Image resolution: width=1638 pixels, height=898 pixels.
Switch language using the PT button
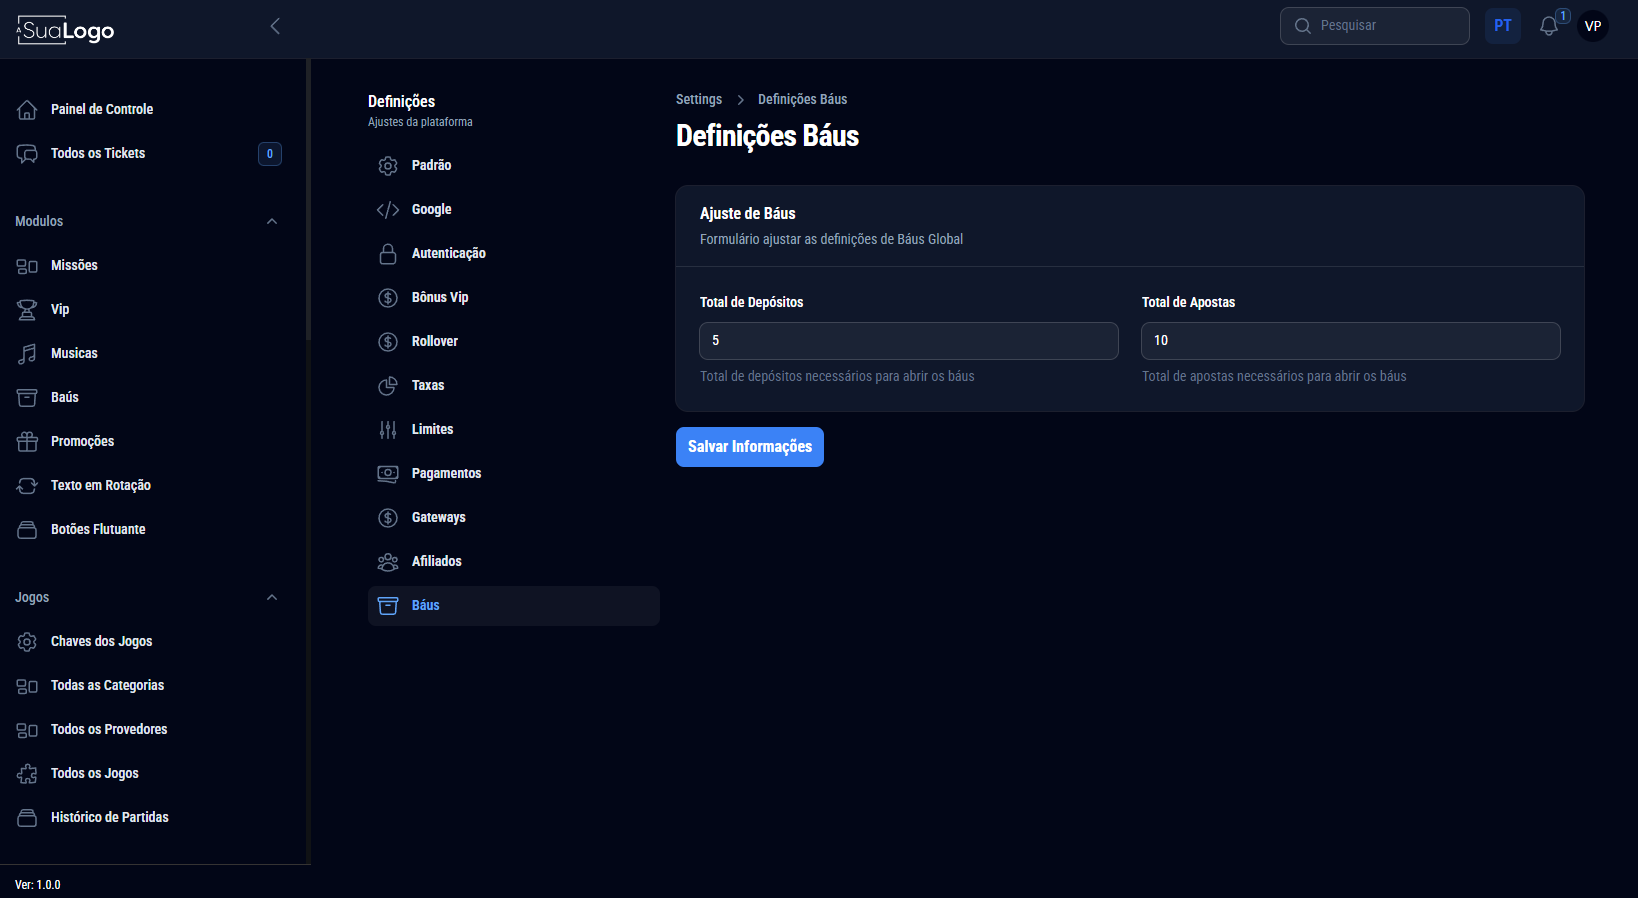tap(1502, 26)
